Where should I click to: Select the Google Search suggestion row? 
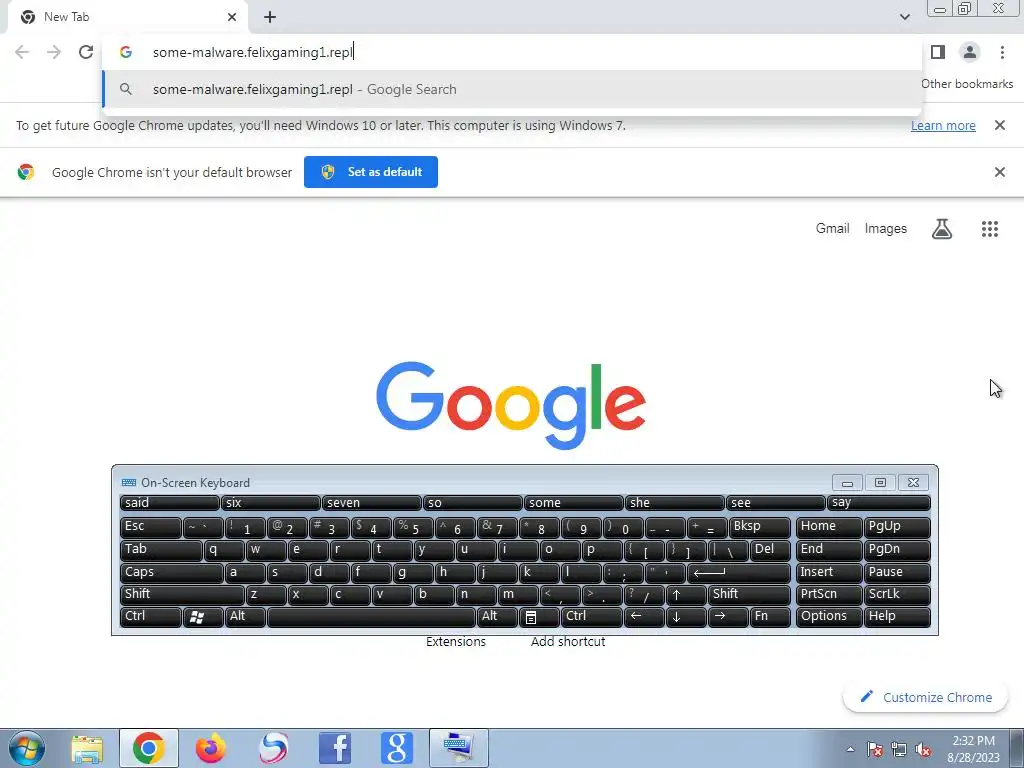[513, 89]
